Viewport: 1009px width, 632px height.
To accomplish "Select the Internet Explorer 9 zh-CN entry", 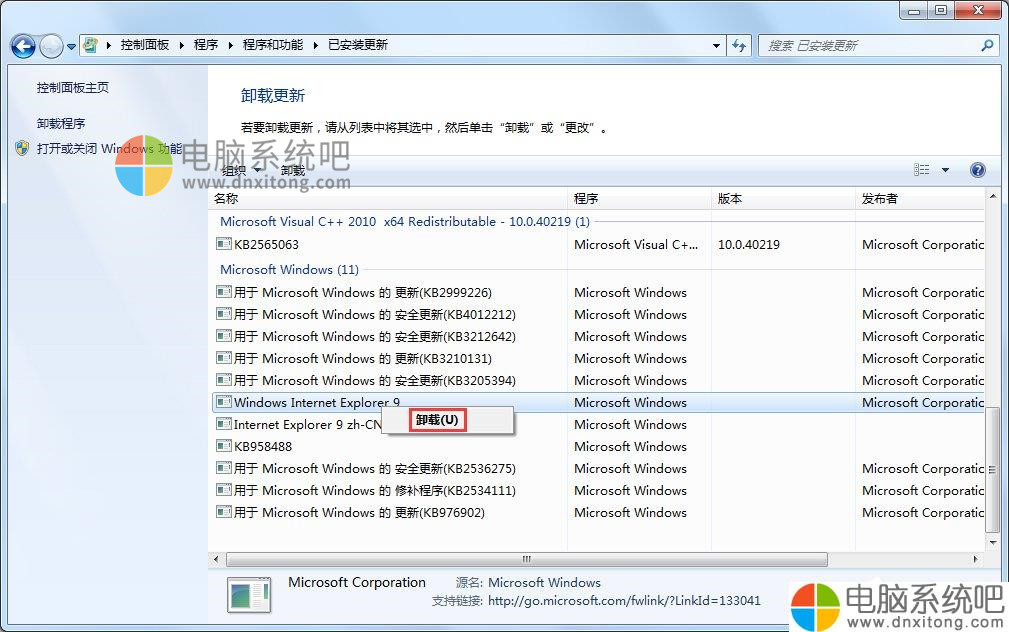I will (308, 425).
